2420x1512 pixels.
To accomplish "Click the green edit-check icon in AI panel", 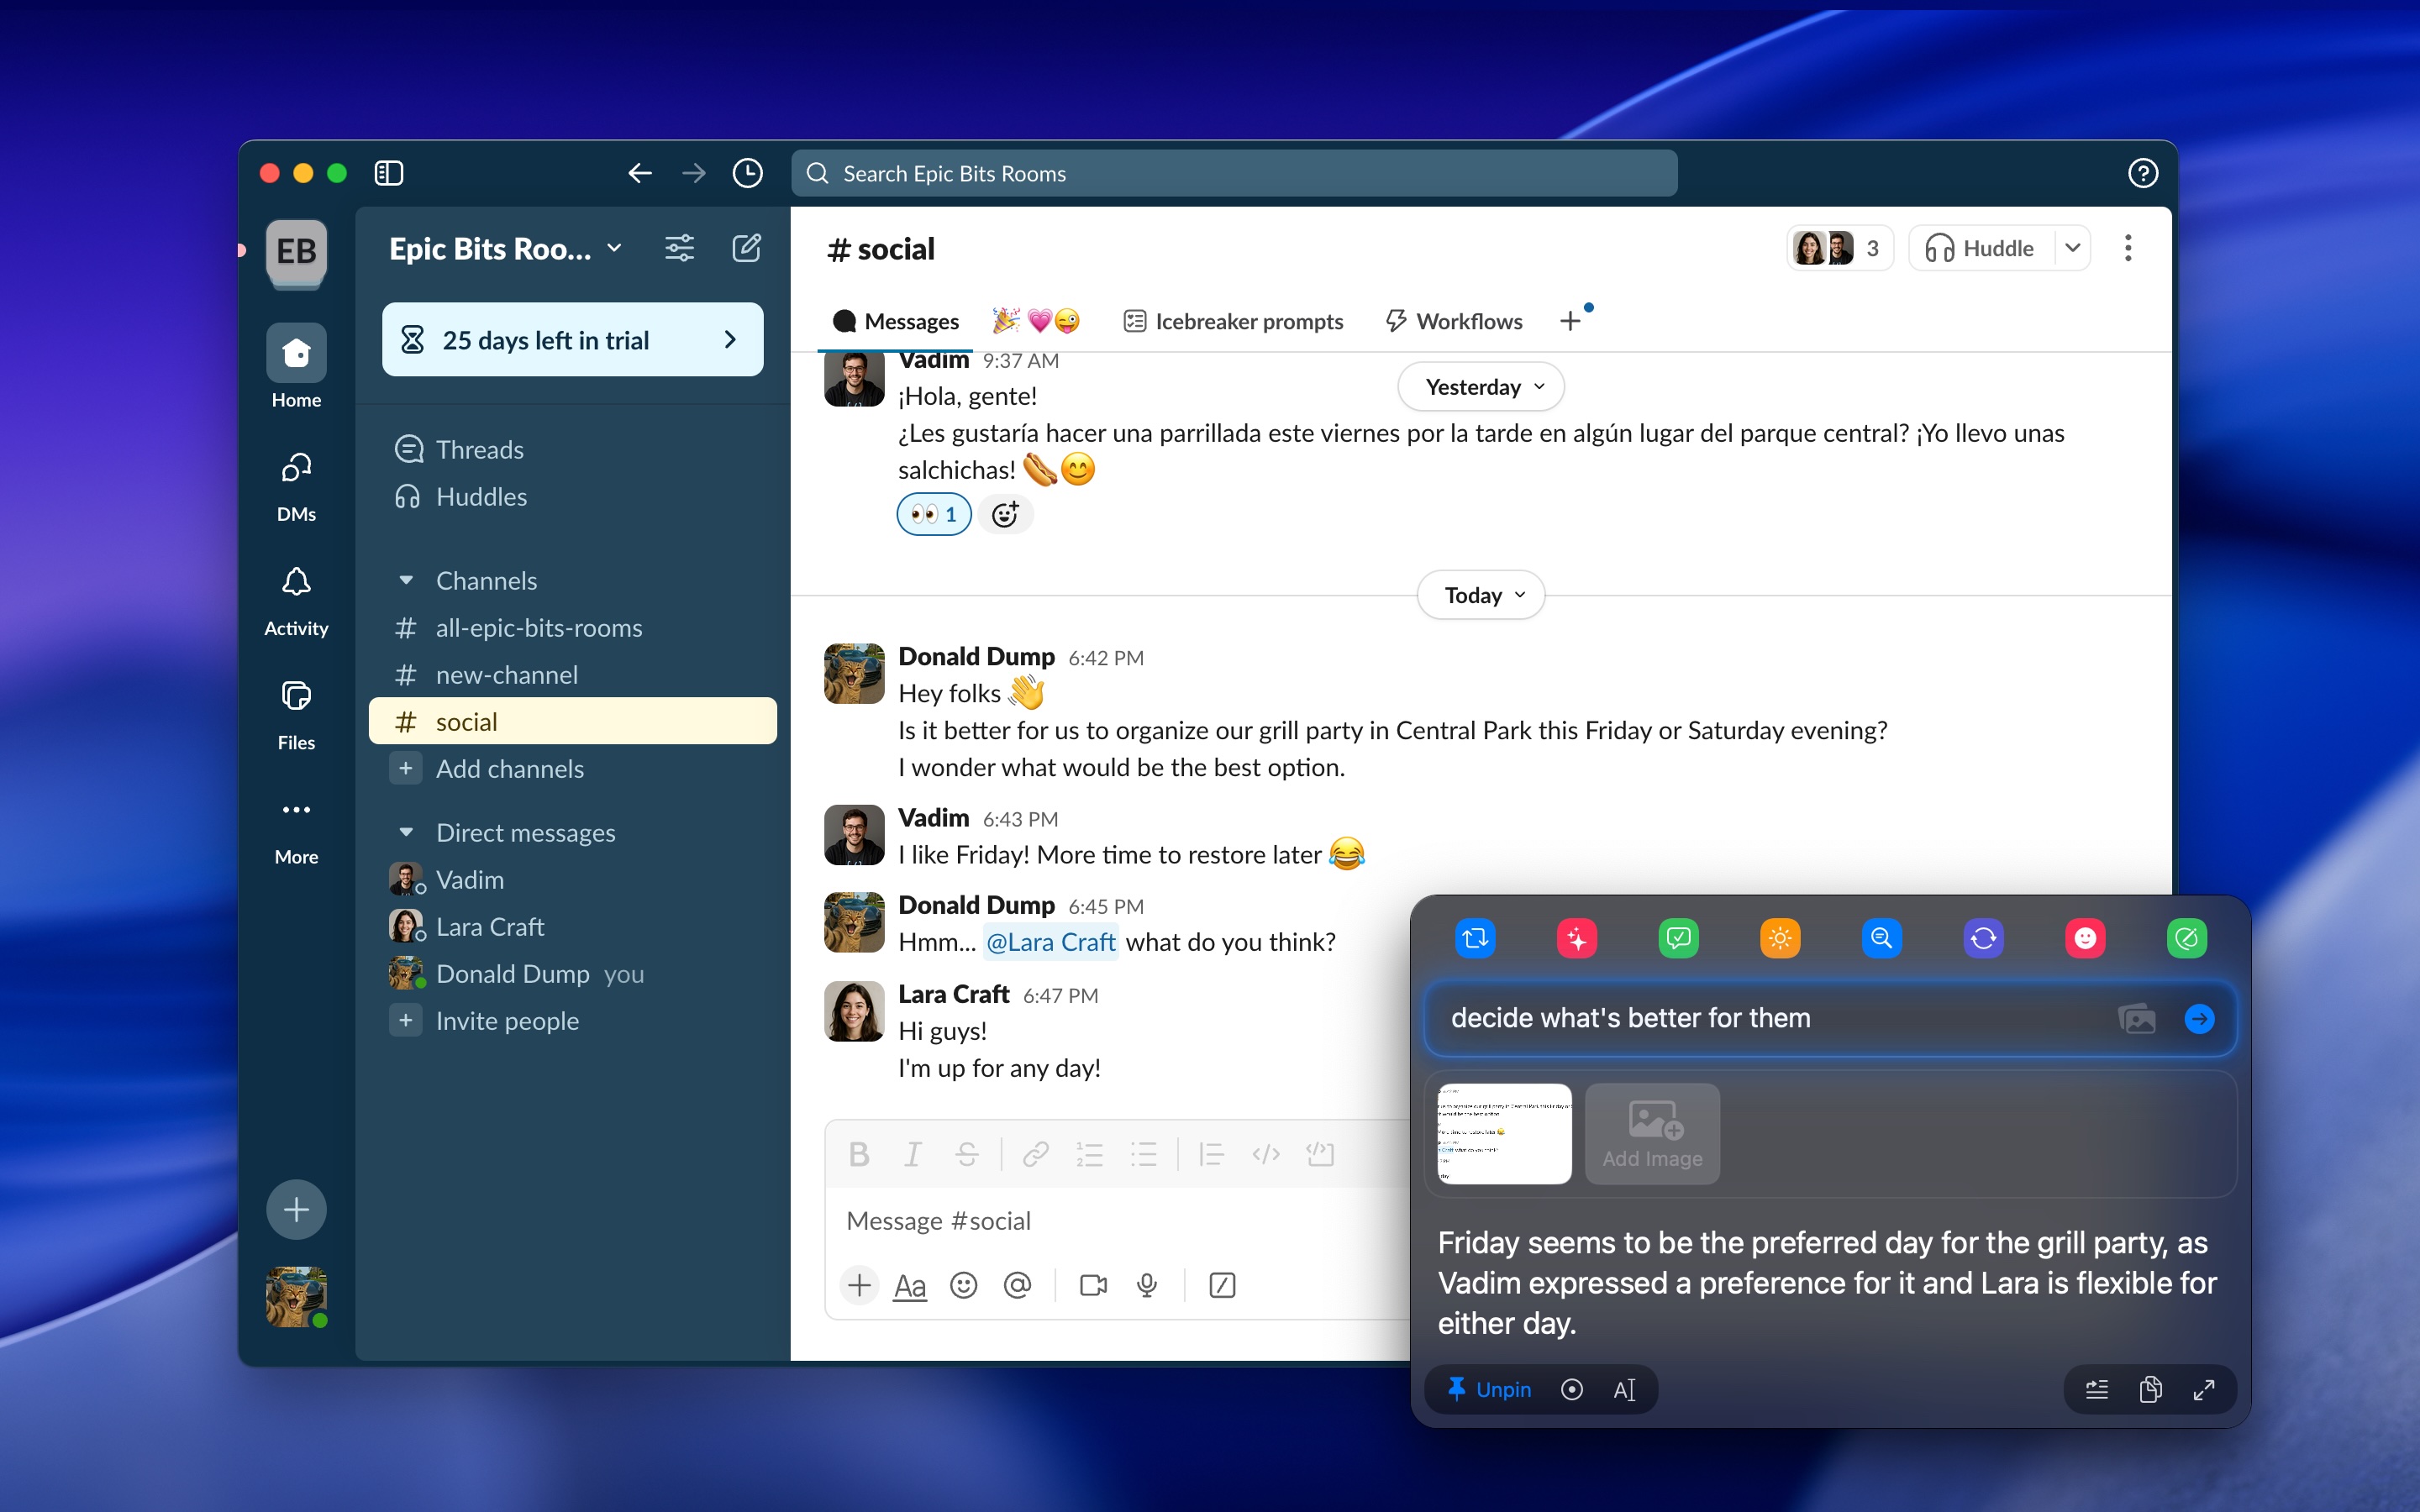I will coord(2187,938).
